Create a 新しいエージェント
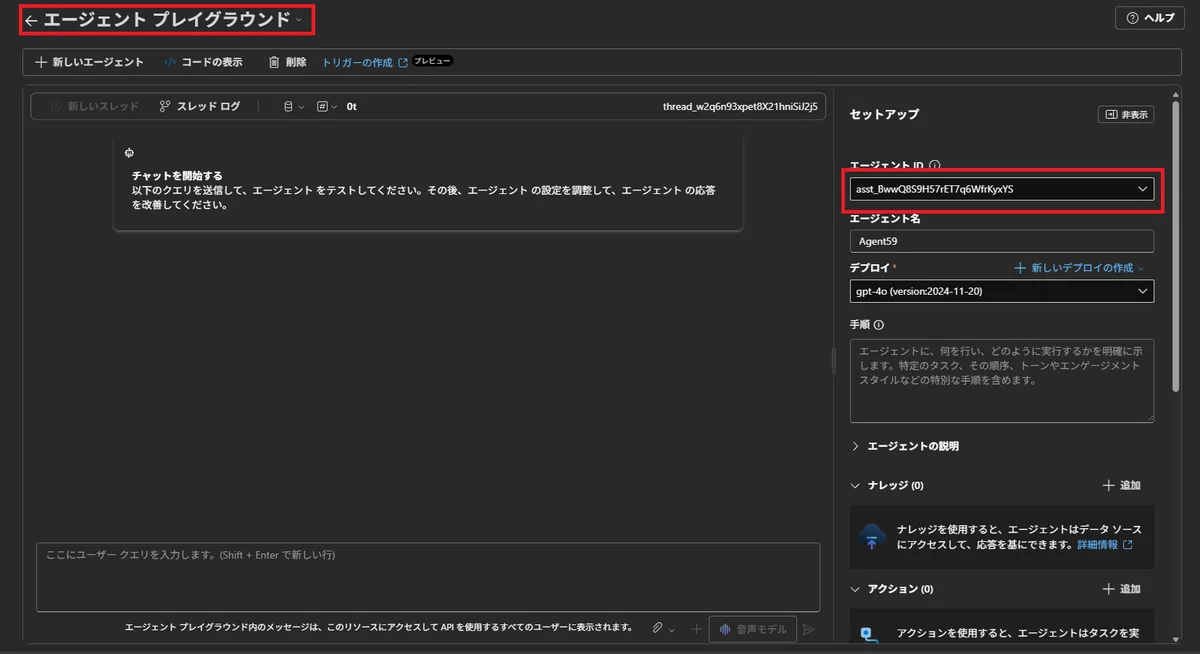1200x654 pixels. tap(89, 62)
